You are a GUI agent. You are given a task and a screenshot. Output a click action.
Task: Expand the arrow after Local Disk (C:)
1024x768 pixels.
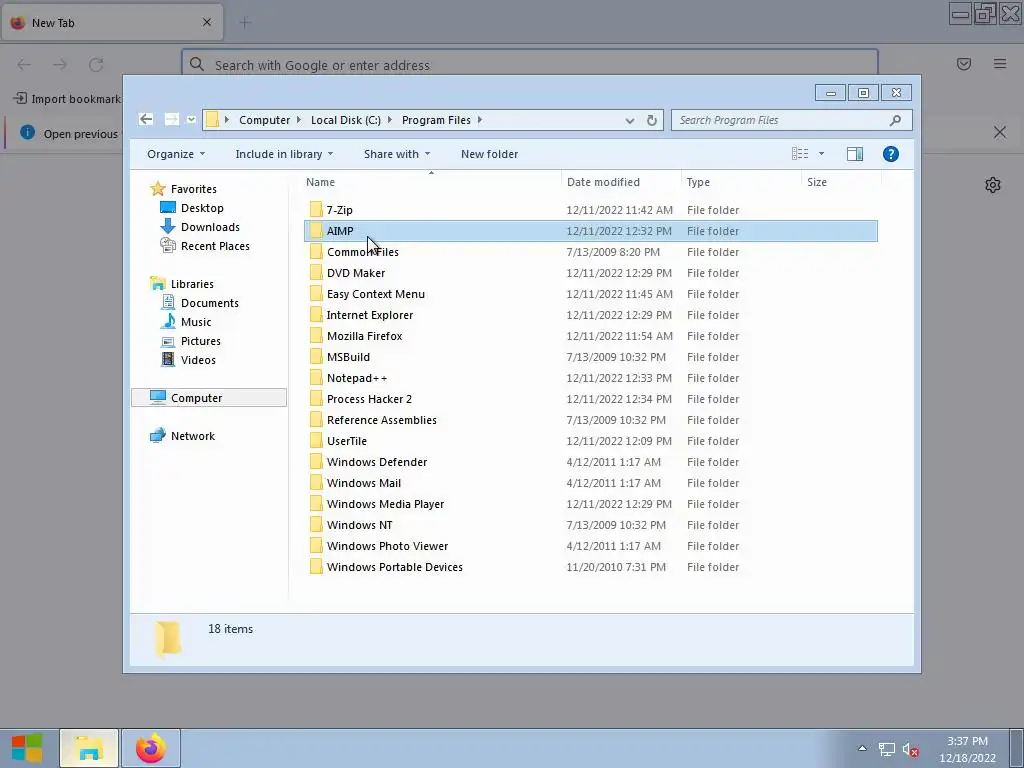click(390, 120)
